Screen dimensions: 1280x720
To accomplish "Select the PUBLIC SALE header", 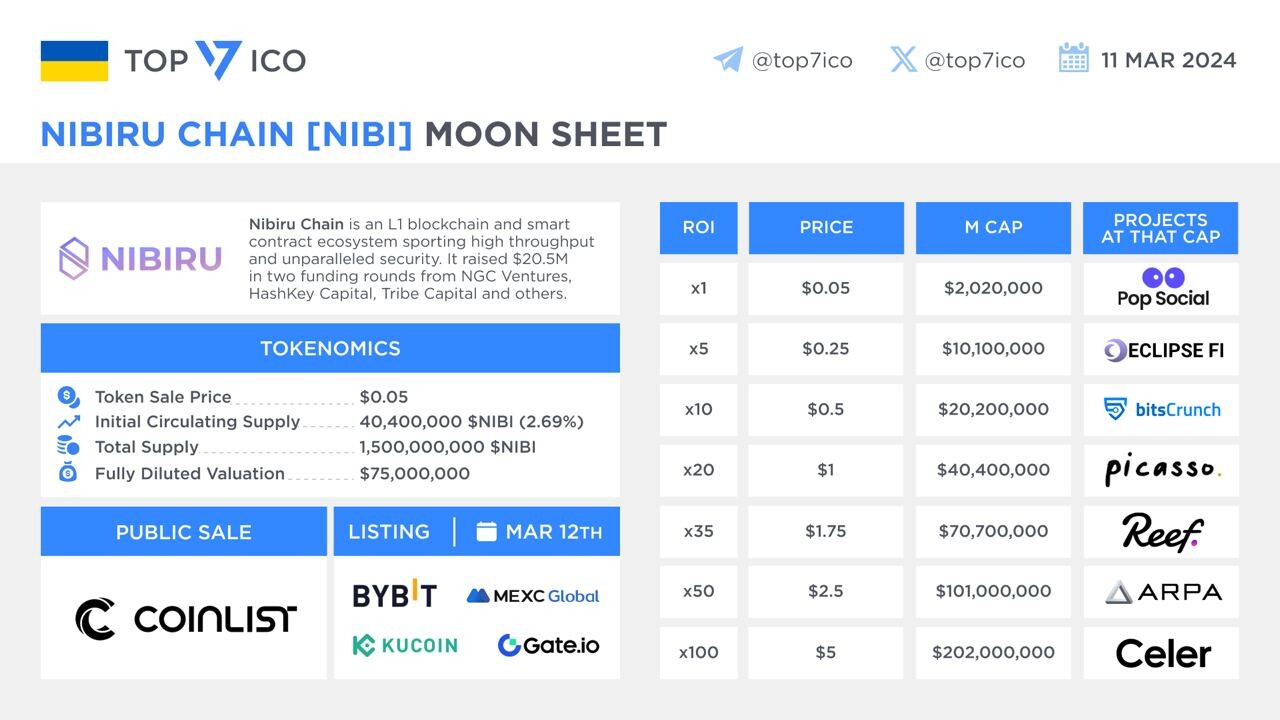I will point(184,531).
